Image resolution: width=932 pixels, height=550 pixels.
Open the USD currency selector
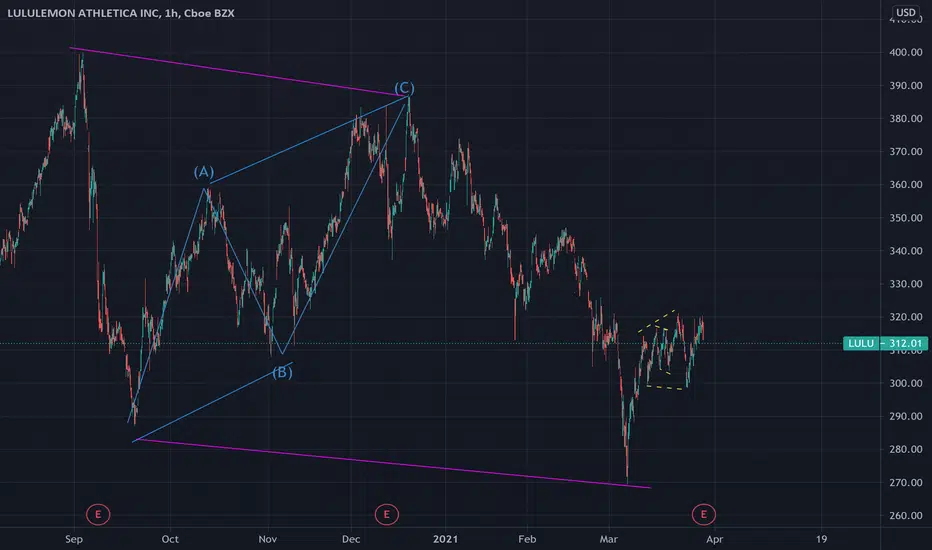(906, 12)
